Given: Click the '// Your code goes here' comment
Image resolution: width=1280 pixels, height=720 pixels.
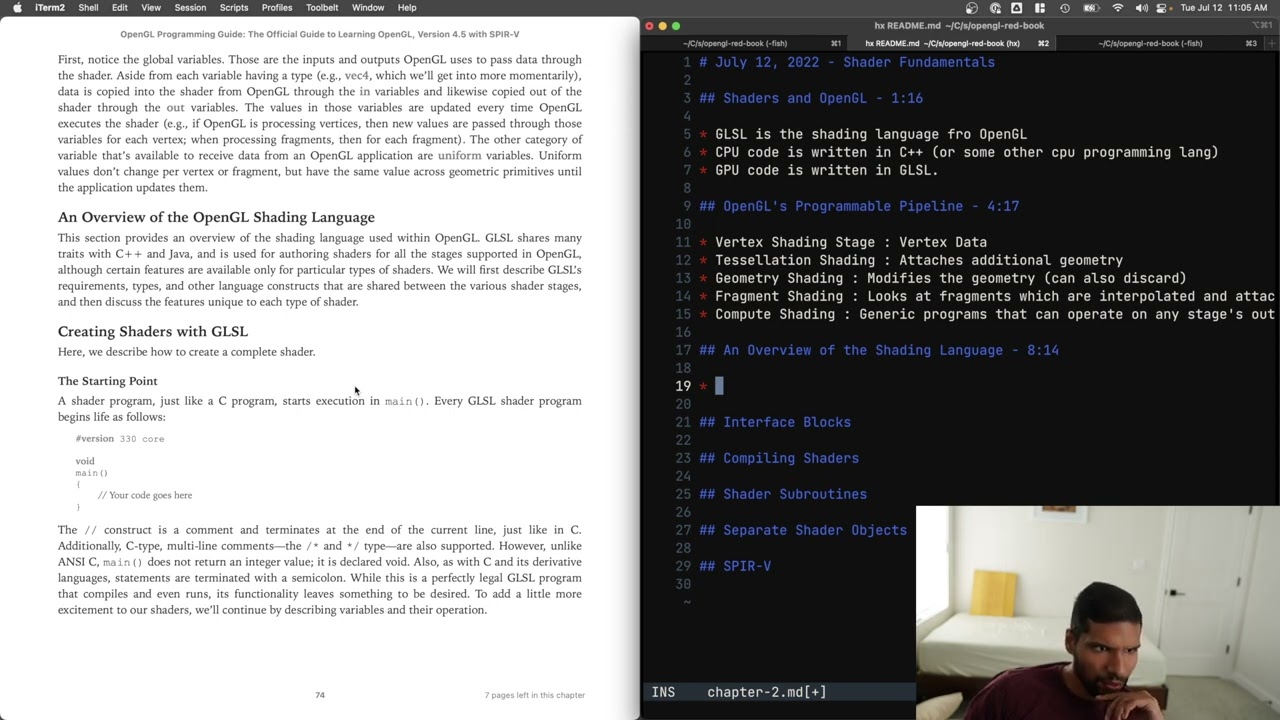Looking at the screenshot, I should tap(145, 495).
